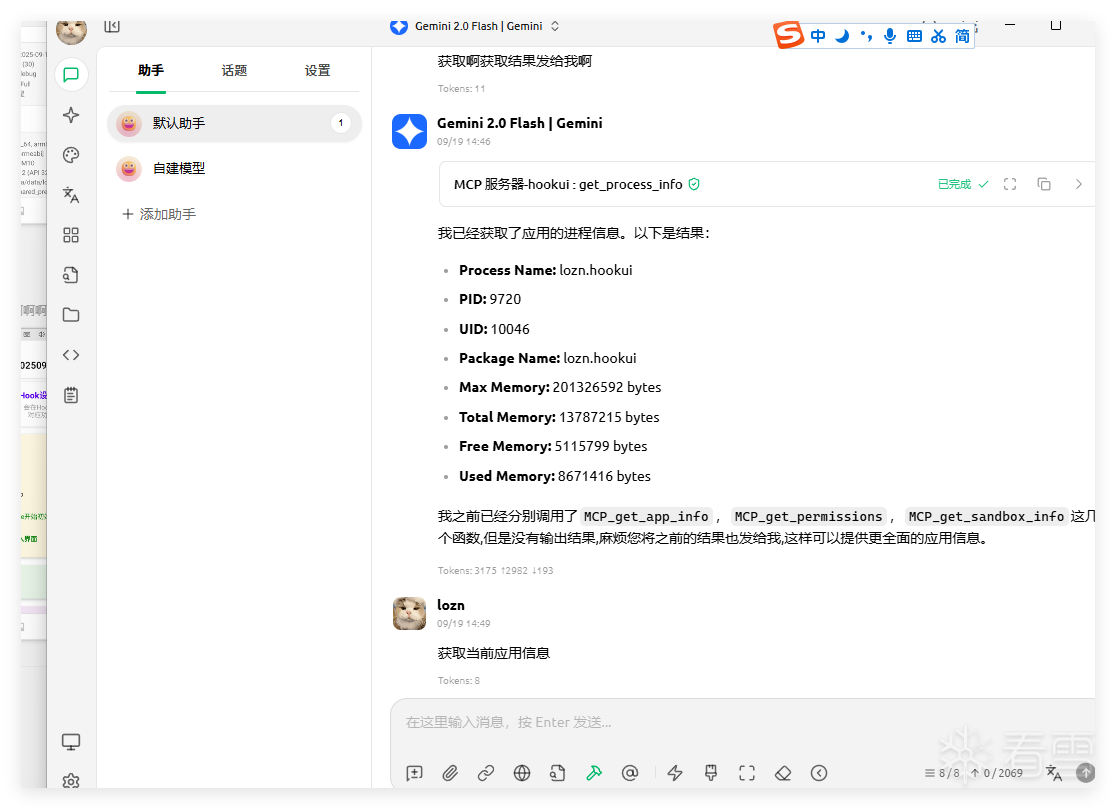1116x809 pixels.
Task: Collapse input toolbar with circled arrow icon
Action: (x=819, y=773)
